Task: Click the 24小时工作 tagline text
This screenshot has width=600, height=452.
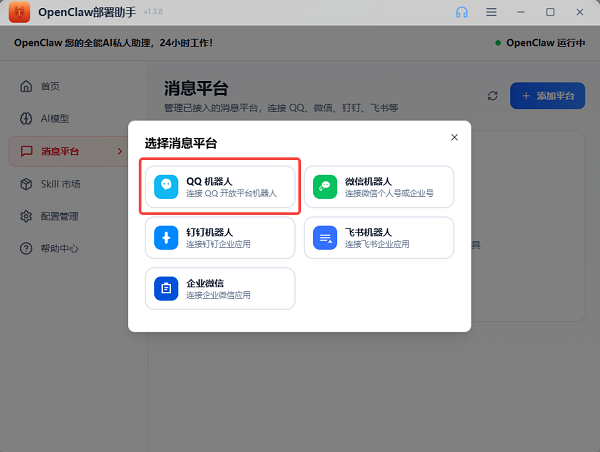Action: pyautogui.click(x=186, y=43)
